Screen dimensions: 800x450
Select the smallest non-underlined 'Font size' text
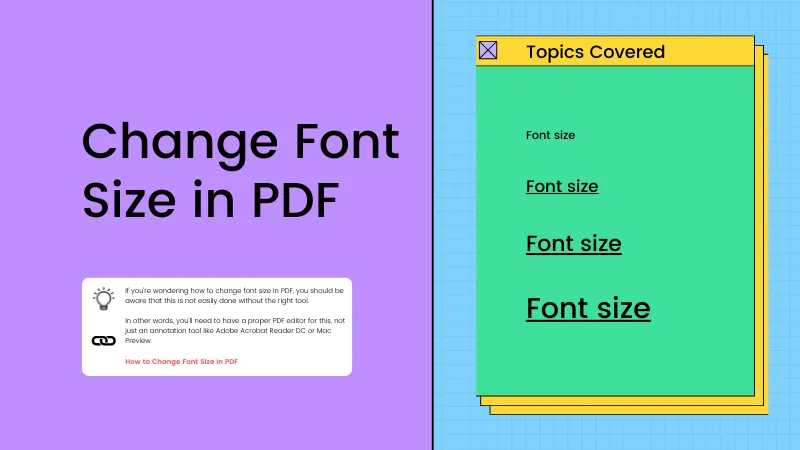(x=550, y=135)
